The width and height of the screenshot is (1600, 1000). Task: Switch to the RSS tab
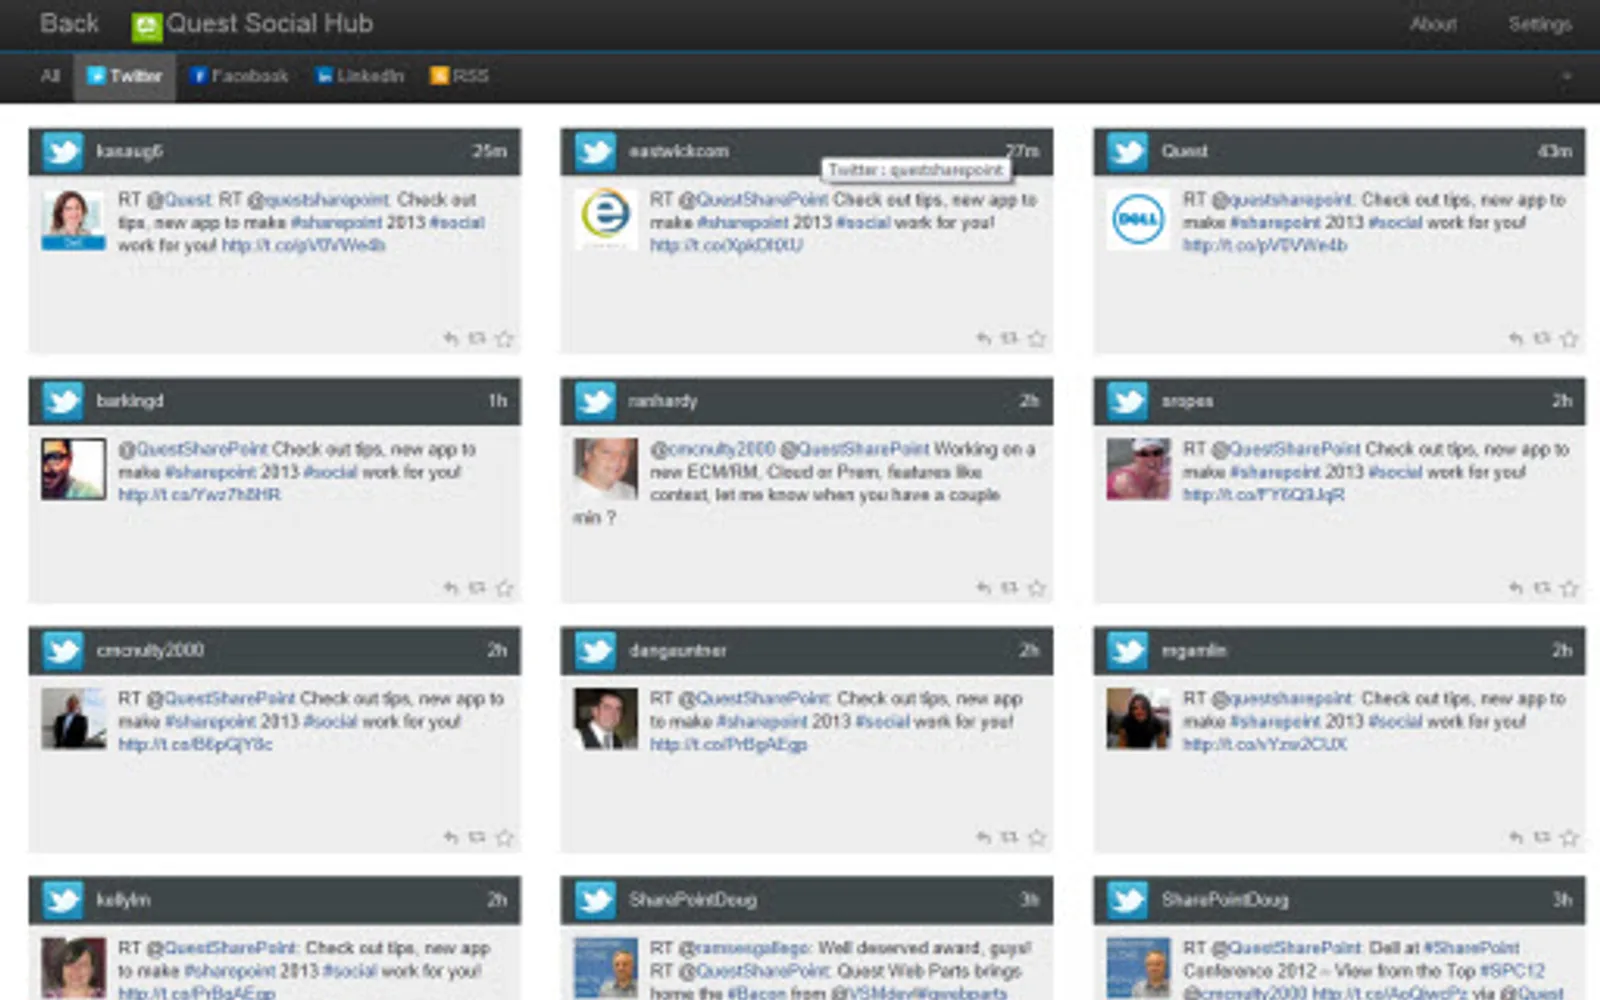coord(460,76)
